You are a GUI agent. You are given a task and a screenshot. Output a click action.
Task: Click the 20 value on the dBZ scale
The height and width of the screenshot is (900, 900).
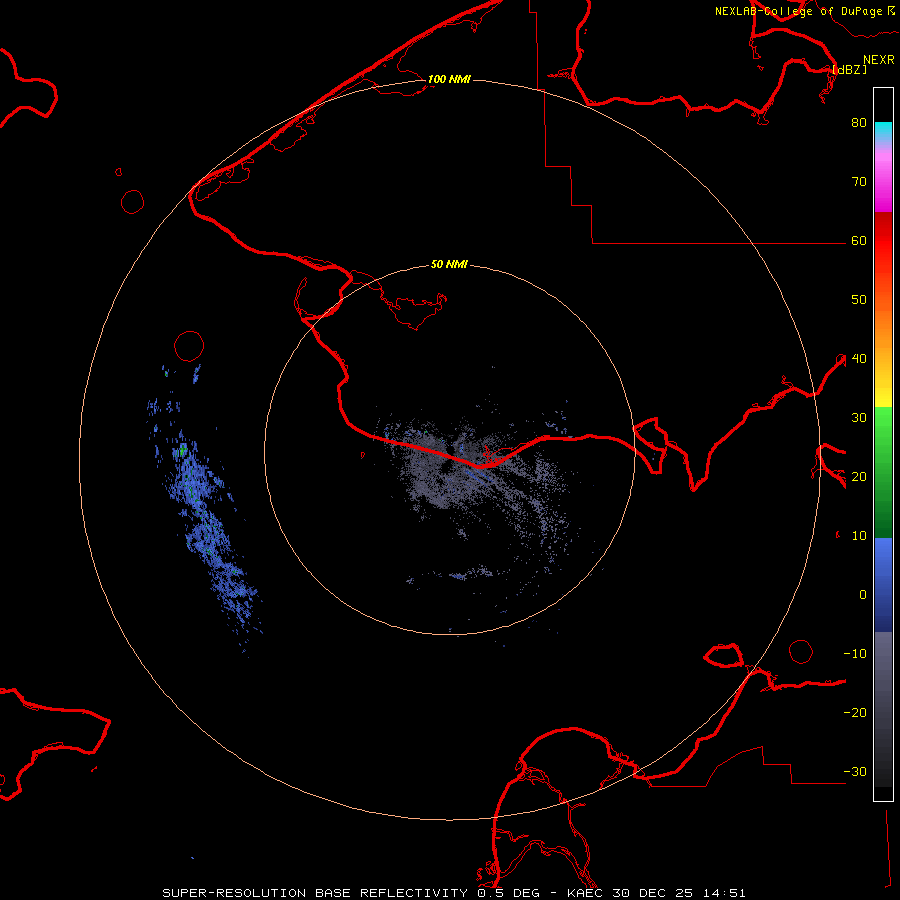[859, 476]
